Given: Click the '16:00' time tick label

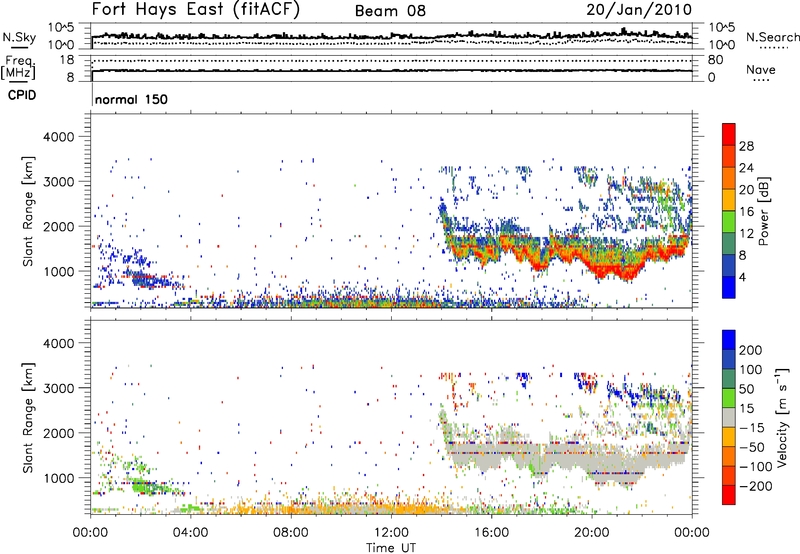Looking at the screenshot, I should pyautogui.click(x=491, y=533).
